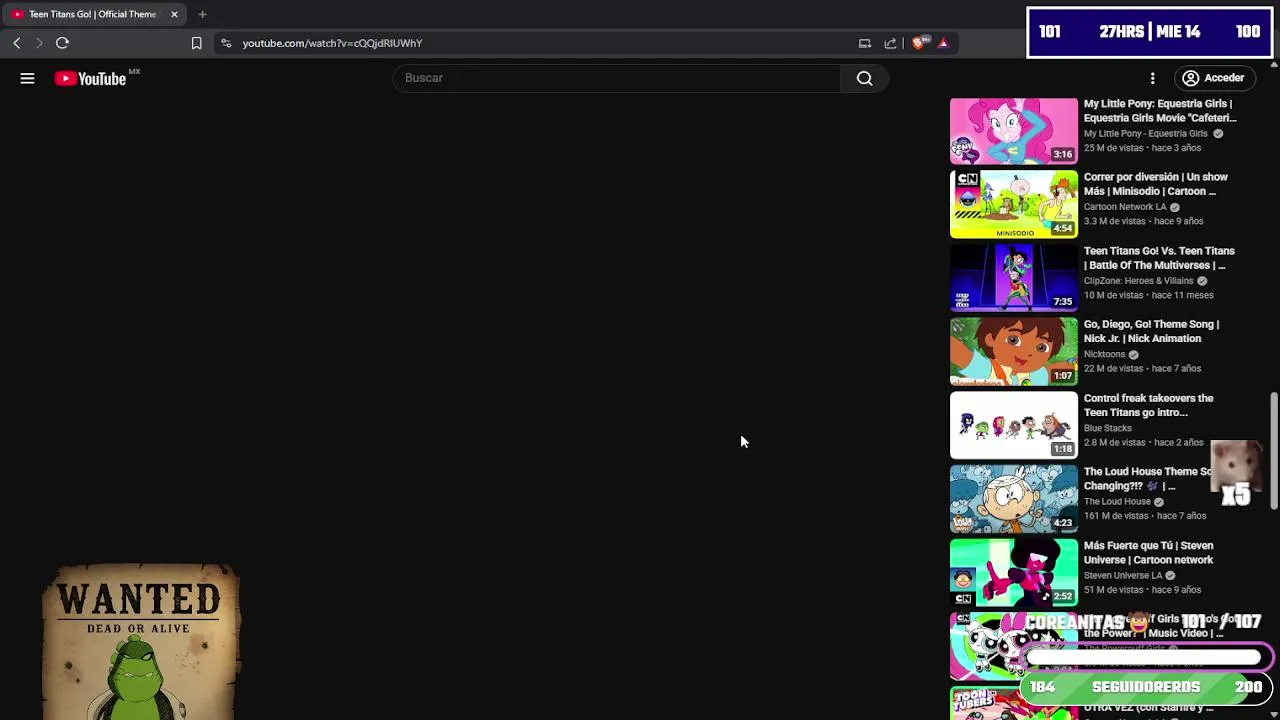
Task: Open Más Fuerte que Tú thumbnail
Action: [x=1014, y=572]
